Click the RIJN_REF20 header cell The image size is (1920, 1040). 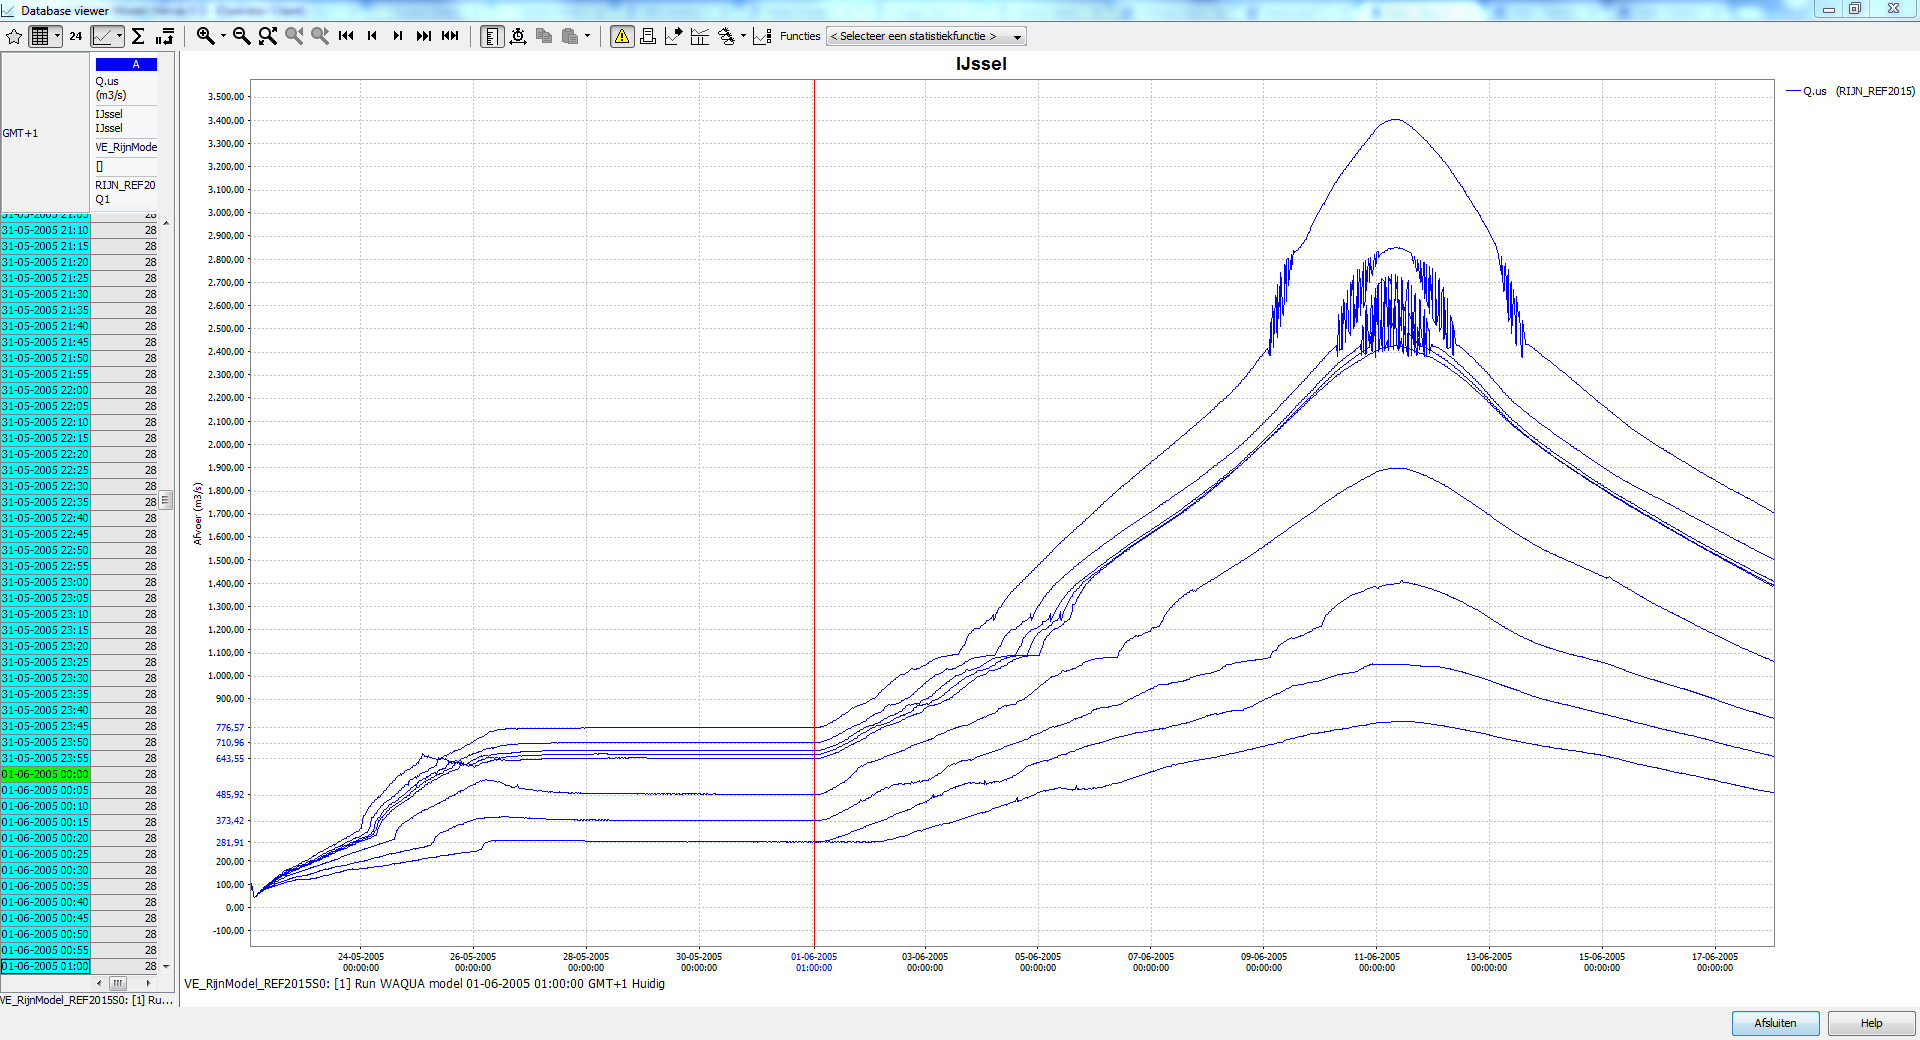(x=125, y=185)
